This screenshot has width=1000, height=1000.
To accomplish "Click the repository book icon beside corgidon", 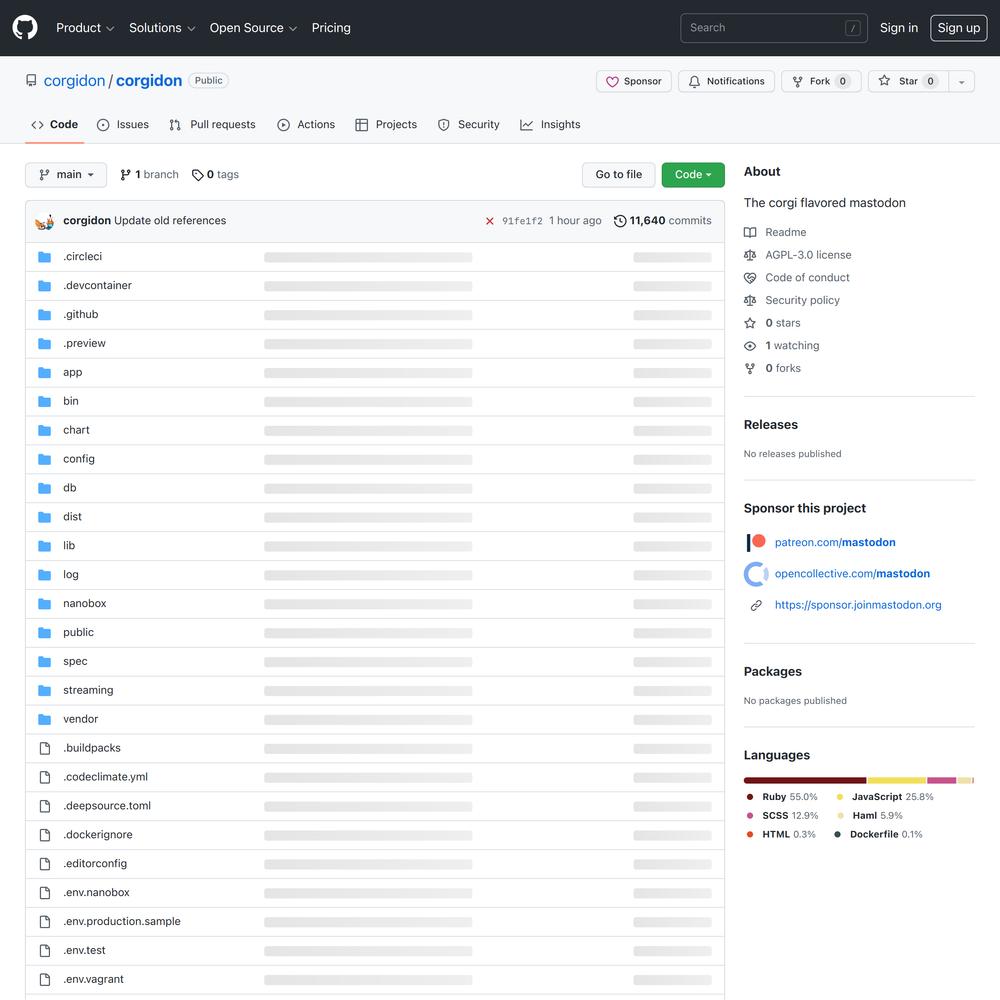I will pos(31,80).
